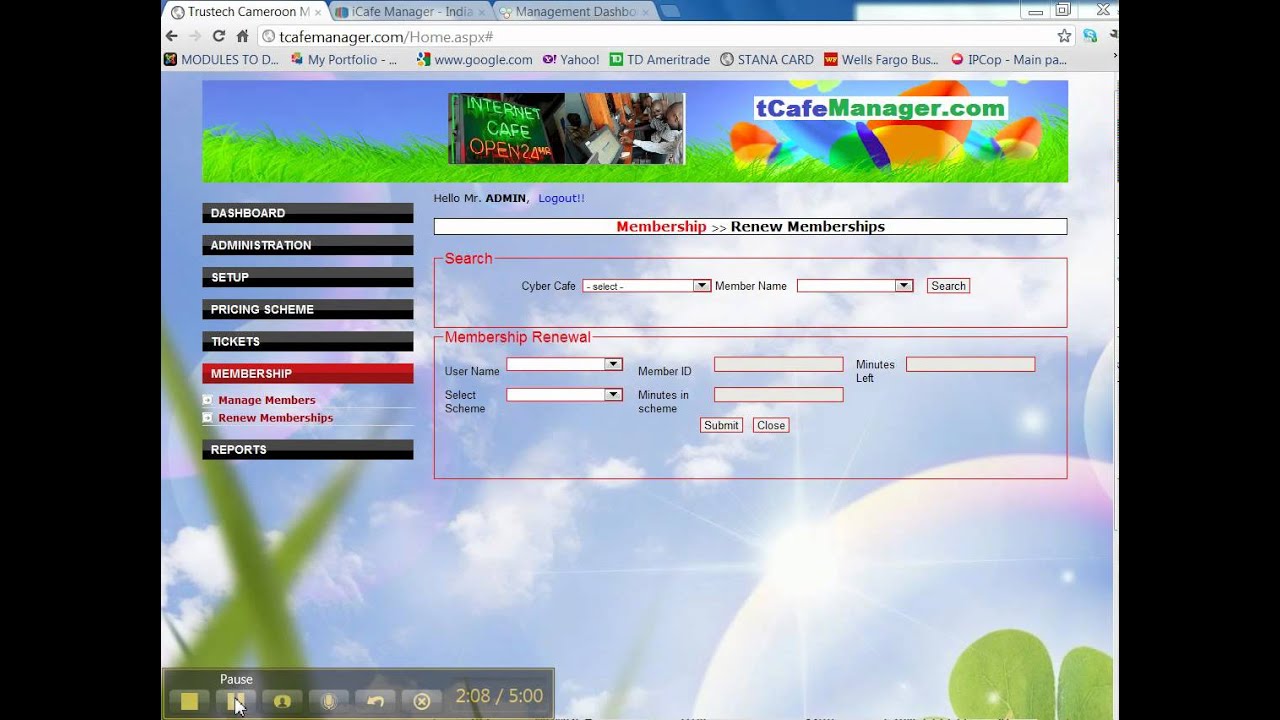Click the Logout!! link
This screenshot has height=720, width=1280.
click(x=561, y=198)
